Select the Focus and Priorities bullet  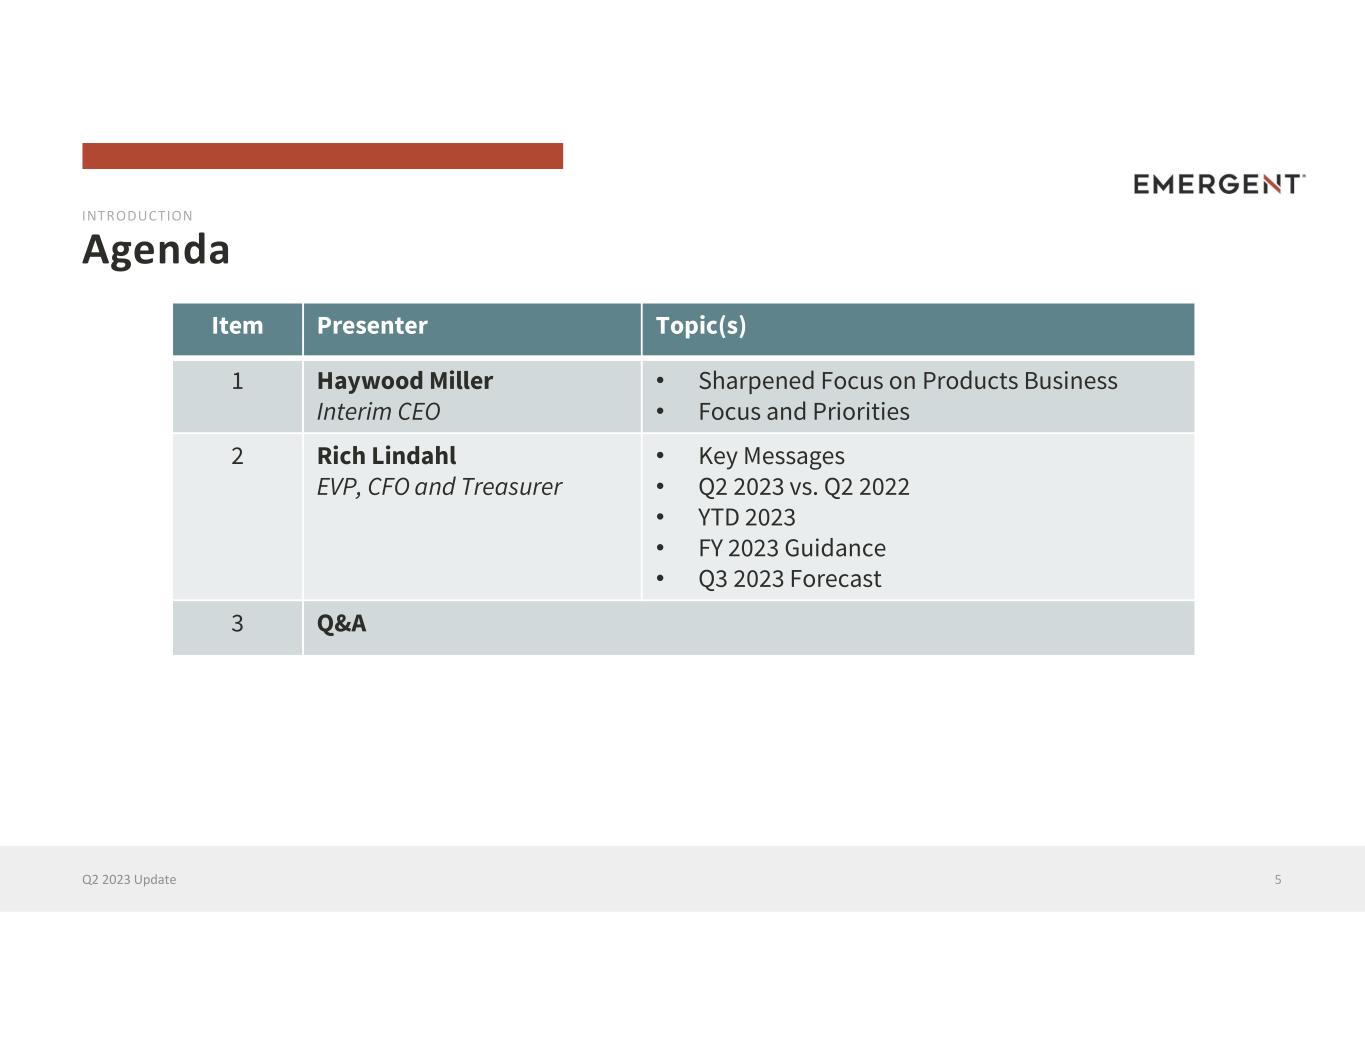click(804, 412)
